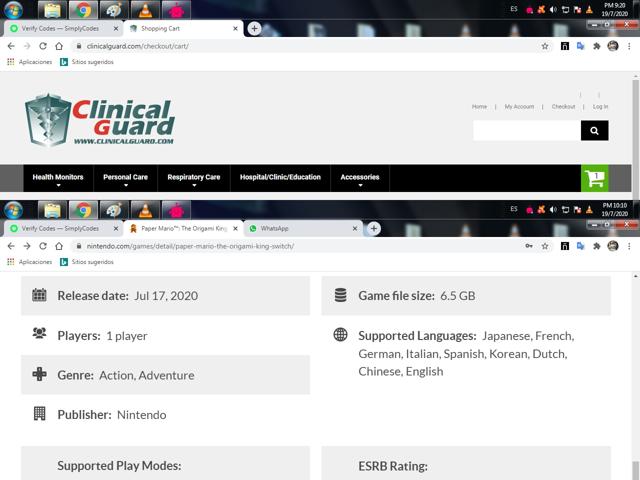The height and width of the screenshot is (480, 640).
Task: Open File Explorer on the taskbar above the Nintendo window
Action: tap(52, 210)
